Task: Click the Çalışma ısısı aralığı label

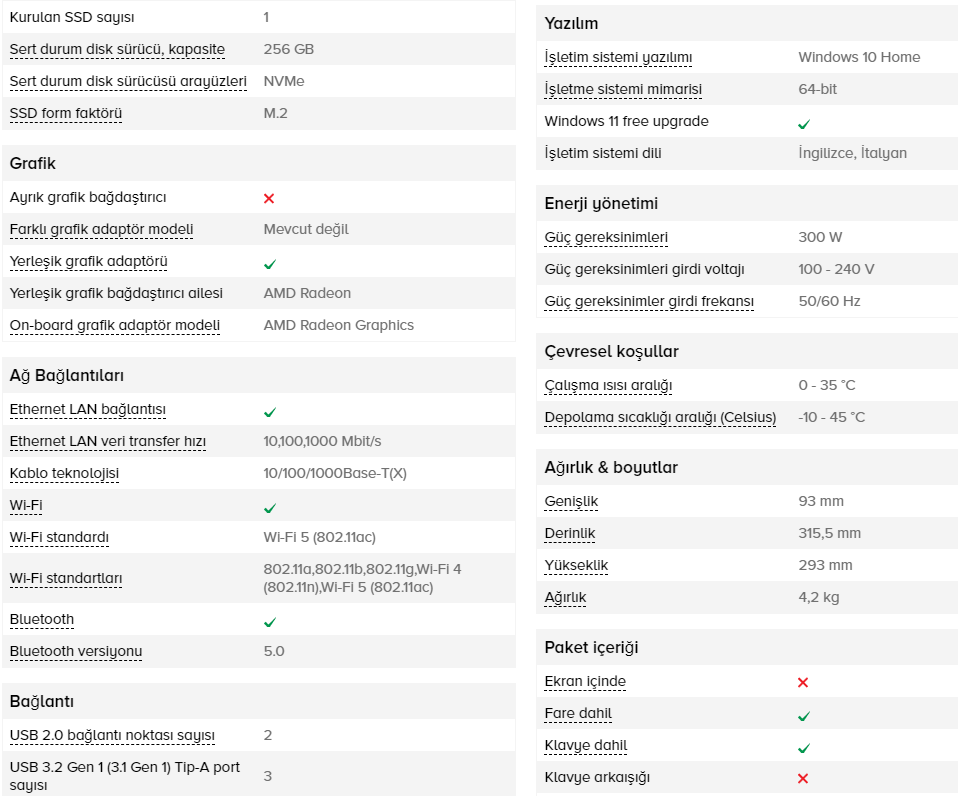Action: coord(608,385)
